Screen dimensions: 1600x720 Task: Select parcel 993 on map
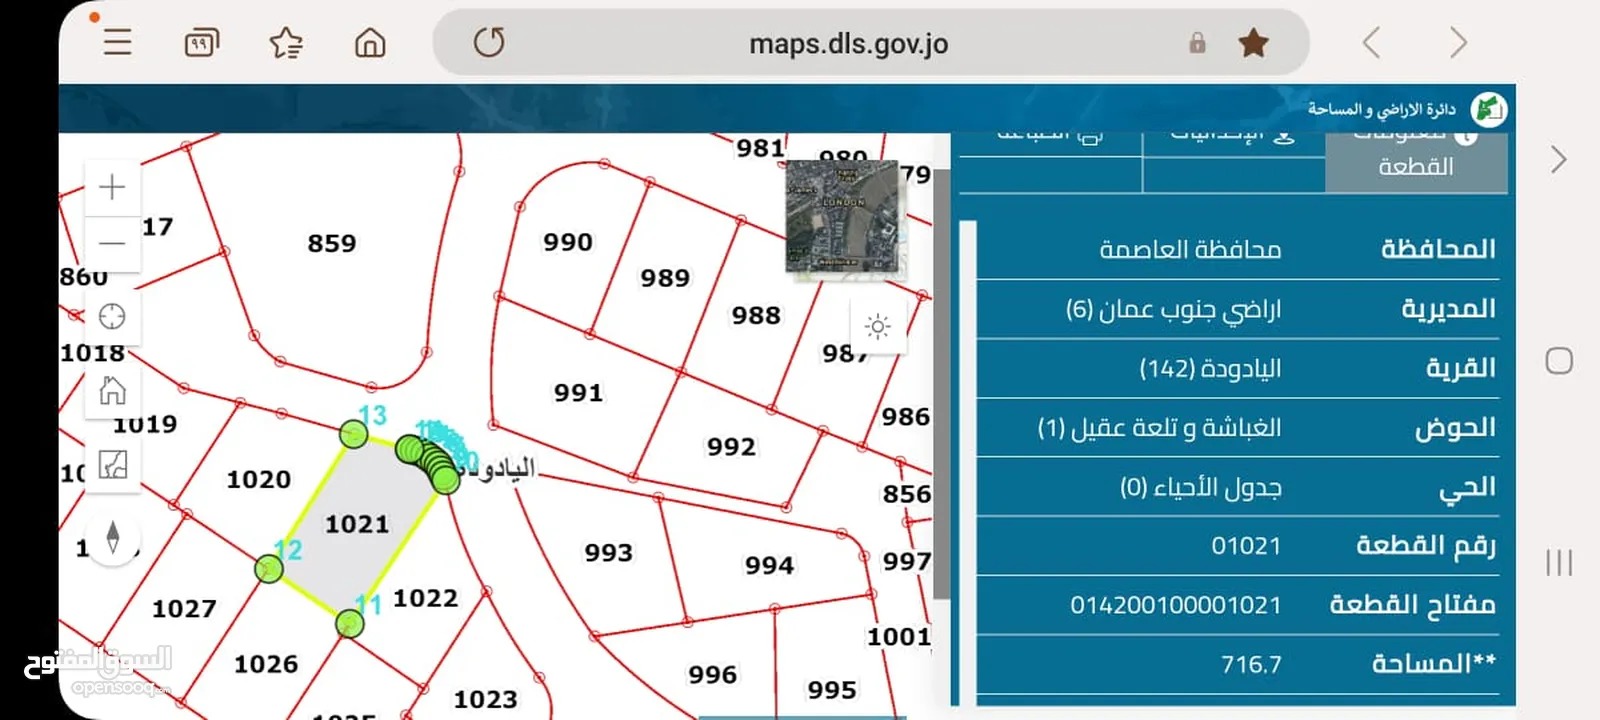609,553
